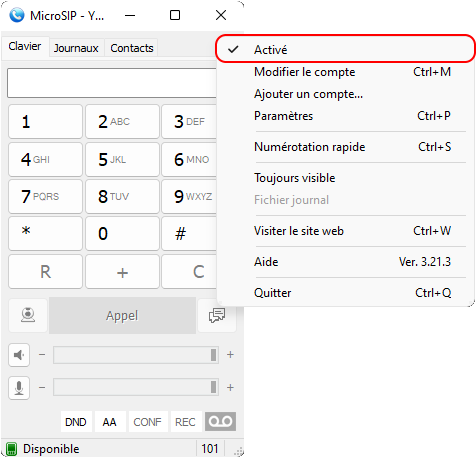Click the green Disponible status icon
The height and width of the screenshot is (459, 476).
coord(11,449)
